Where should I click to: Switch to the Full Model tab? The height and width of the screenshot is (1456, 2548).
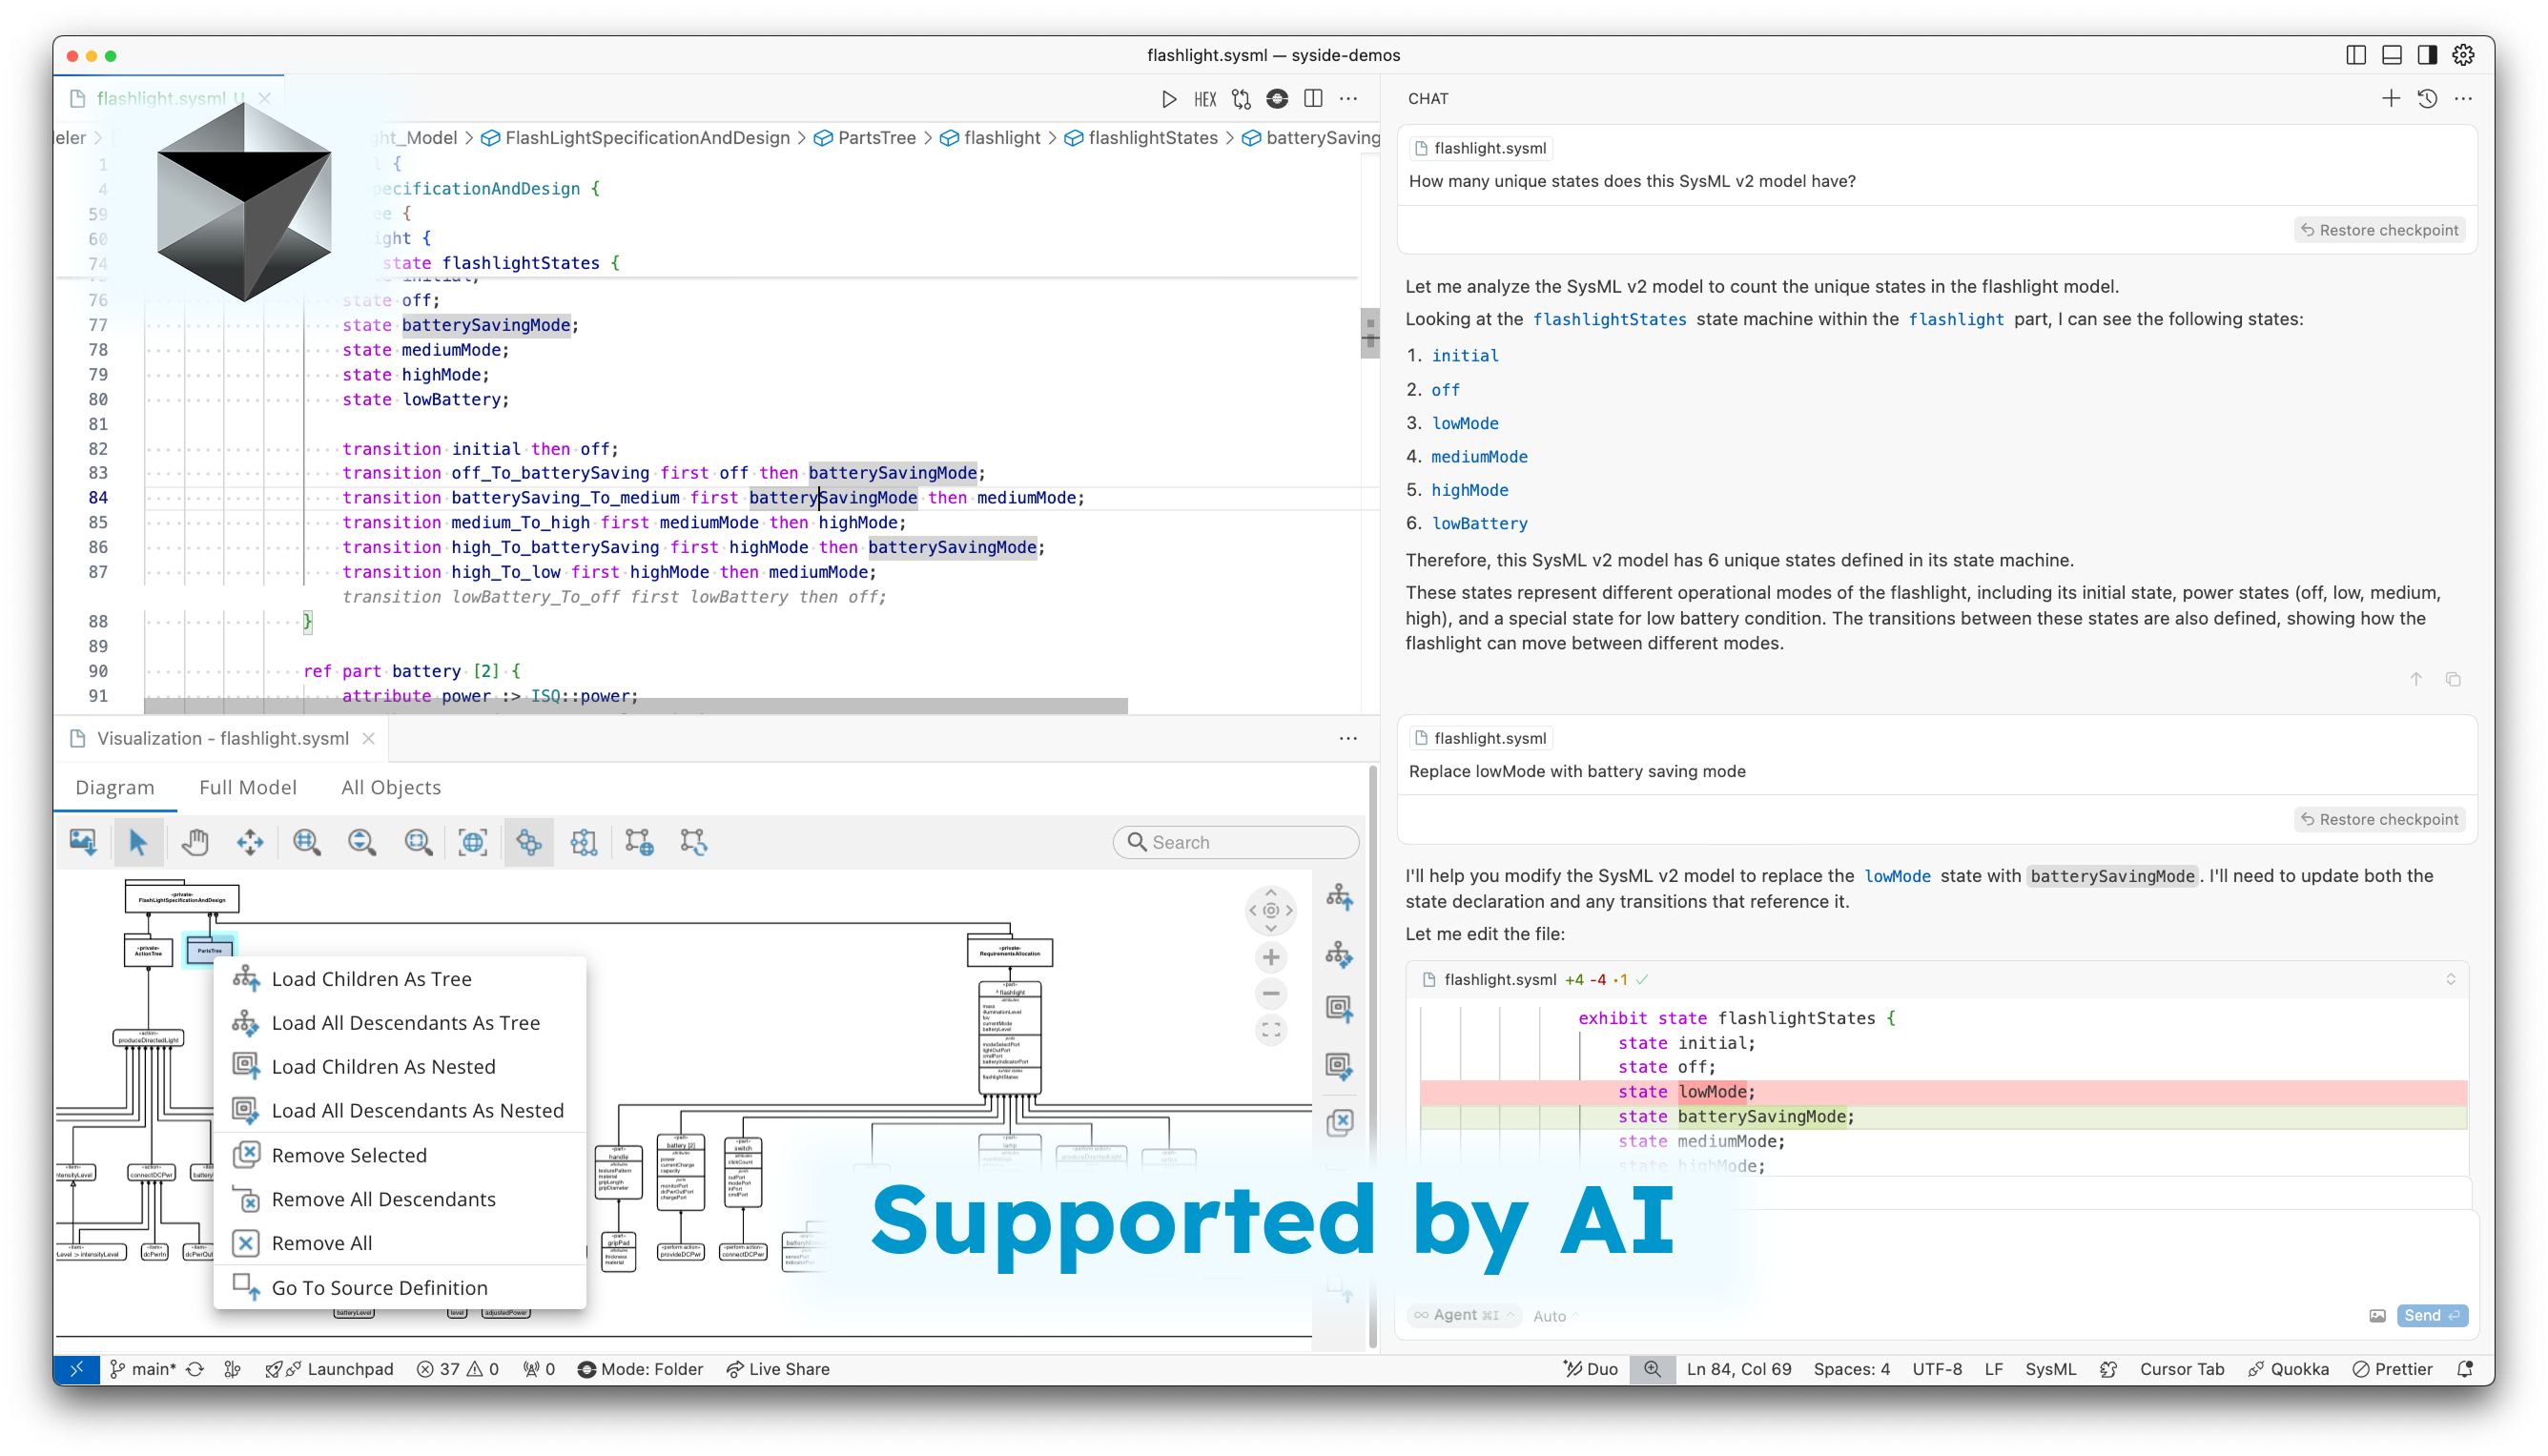(x=247, y=787)
